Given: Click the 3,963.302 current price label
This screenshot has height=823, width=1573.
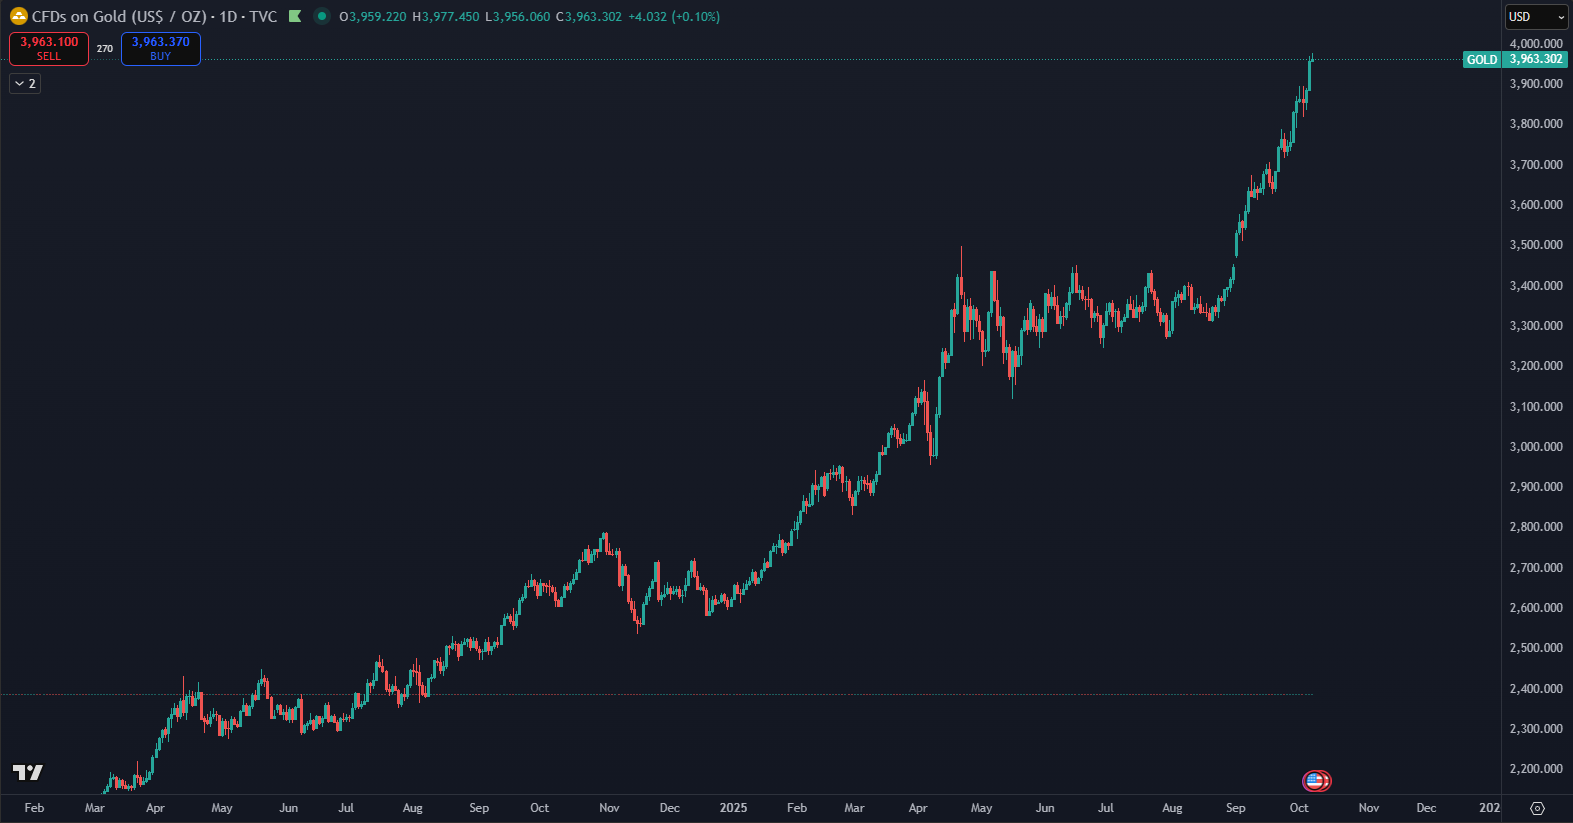Looking at the screenshot, I should (1536, 60).
